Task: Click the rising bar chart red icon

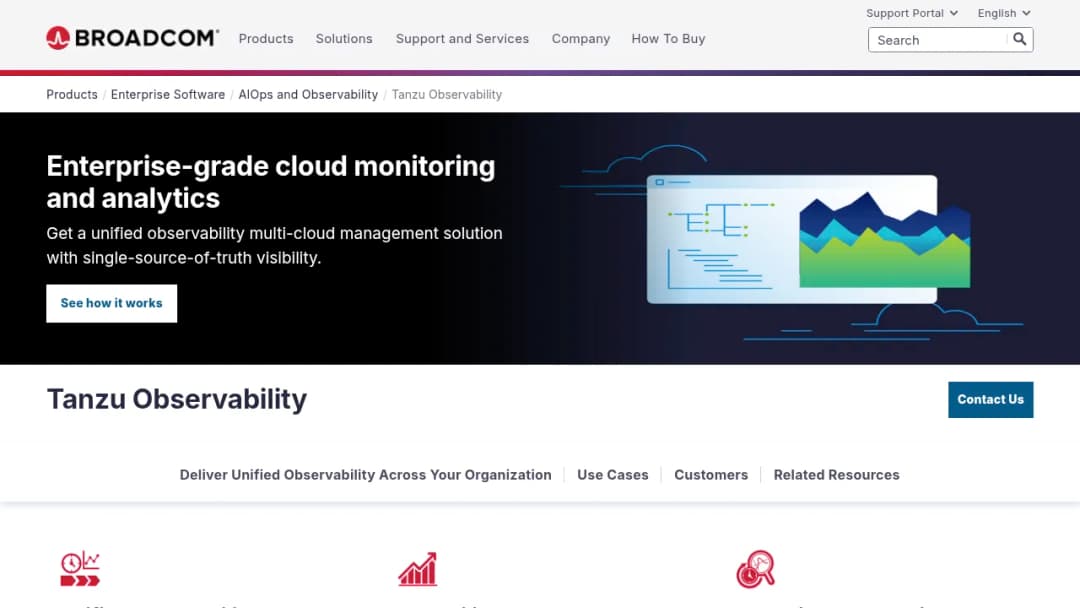Action: [x=417, y=569]
